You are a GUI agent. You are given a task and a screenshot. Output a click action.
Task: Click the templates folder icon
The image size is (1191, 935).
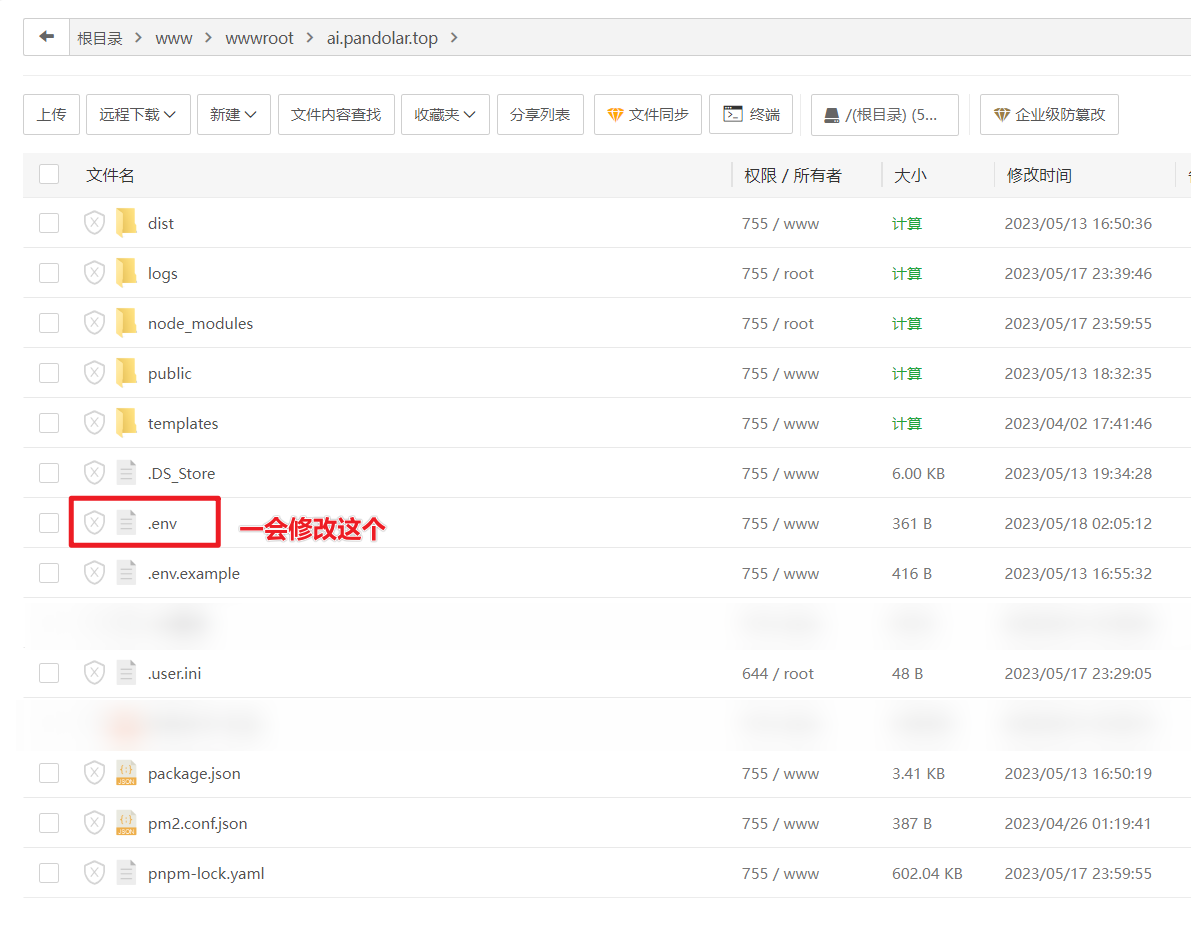pos(126,423)
